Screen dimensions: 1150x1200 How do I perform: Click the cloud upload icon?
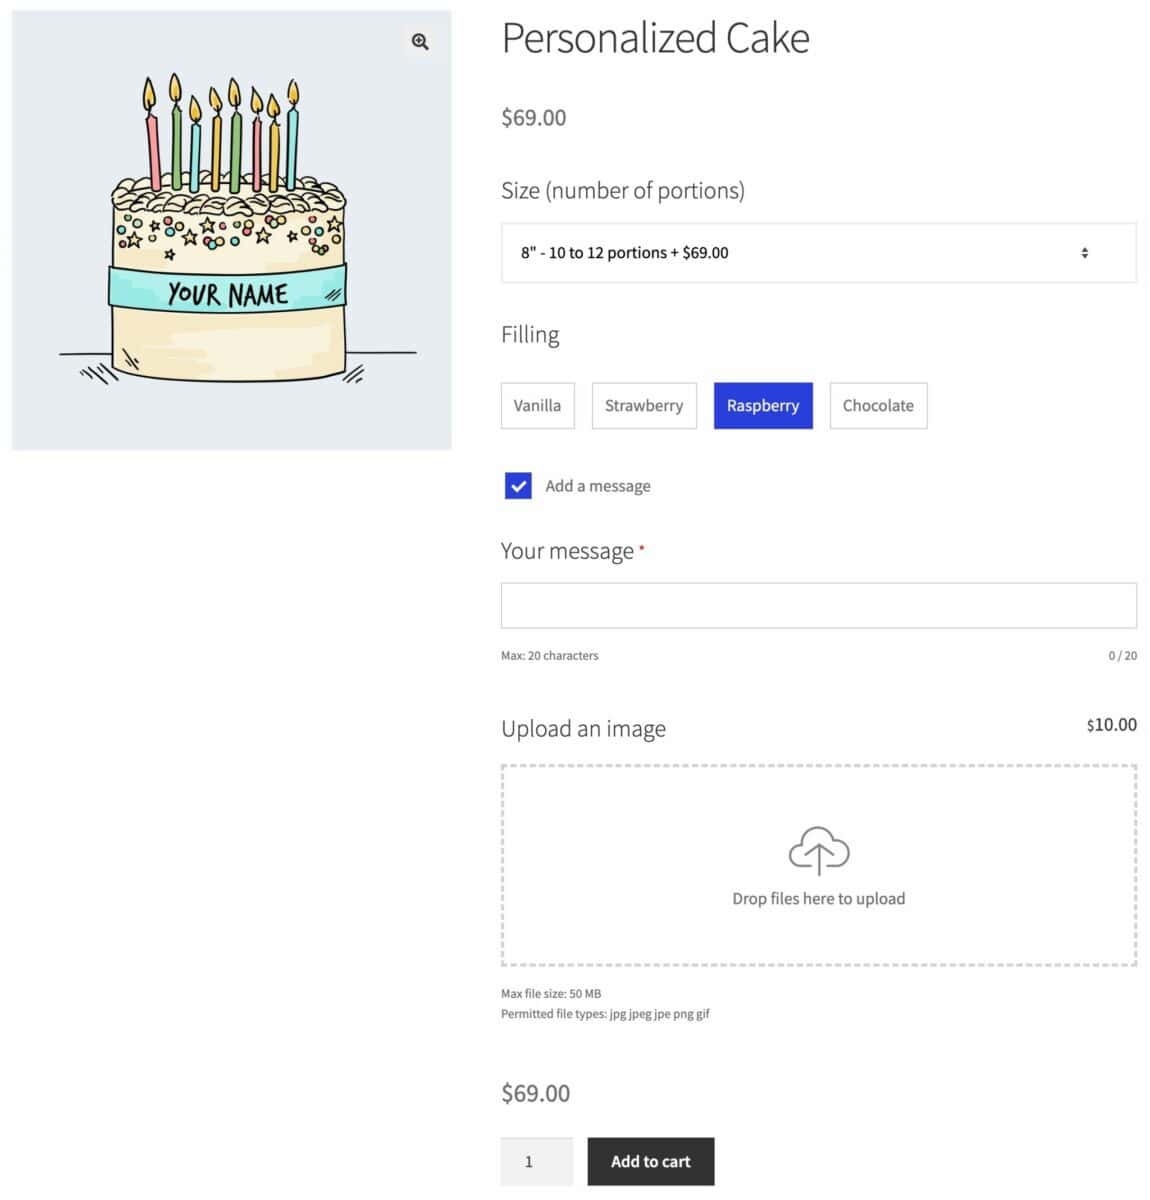pyautogui.click(x=819, y=851)
